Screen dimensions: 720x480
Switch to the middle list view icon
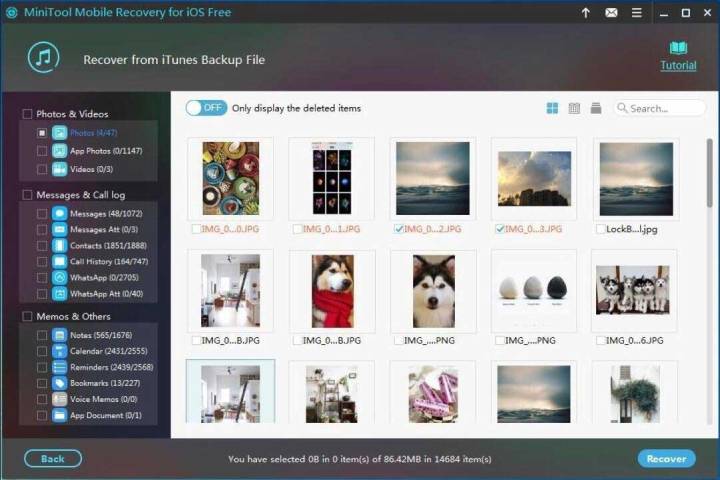(x=574, y=108)
